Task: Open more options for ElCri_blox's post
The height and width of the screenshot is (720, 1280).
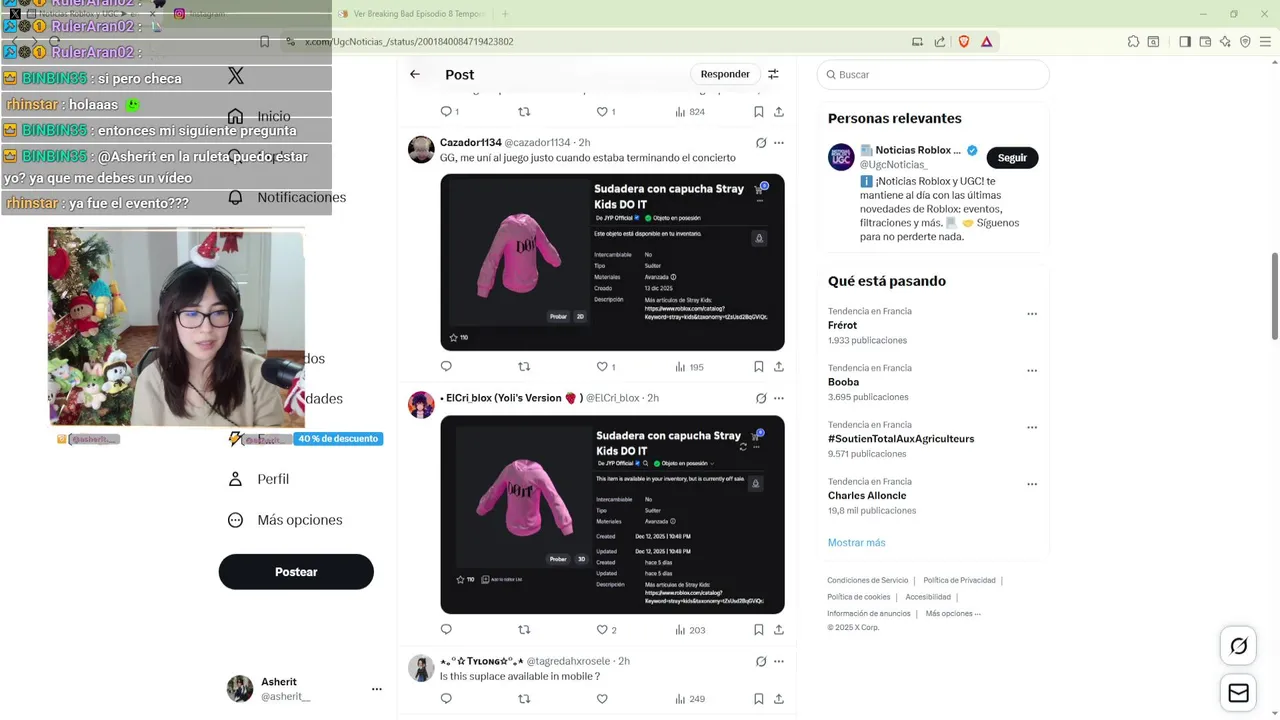Action: tap(779, 398)
